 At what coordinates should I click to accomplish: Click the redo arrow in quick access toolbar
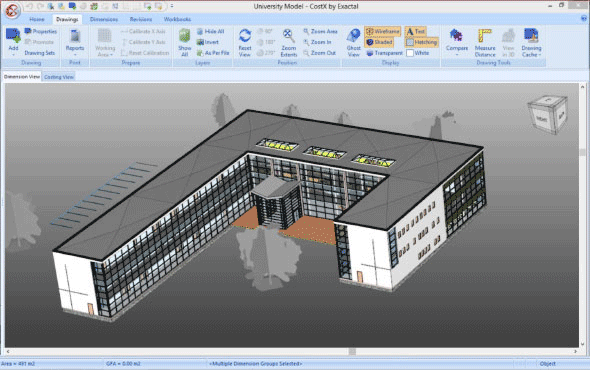coord(40,6)
